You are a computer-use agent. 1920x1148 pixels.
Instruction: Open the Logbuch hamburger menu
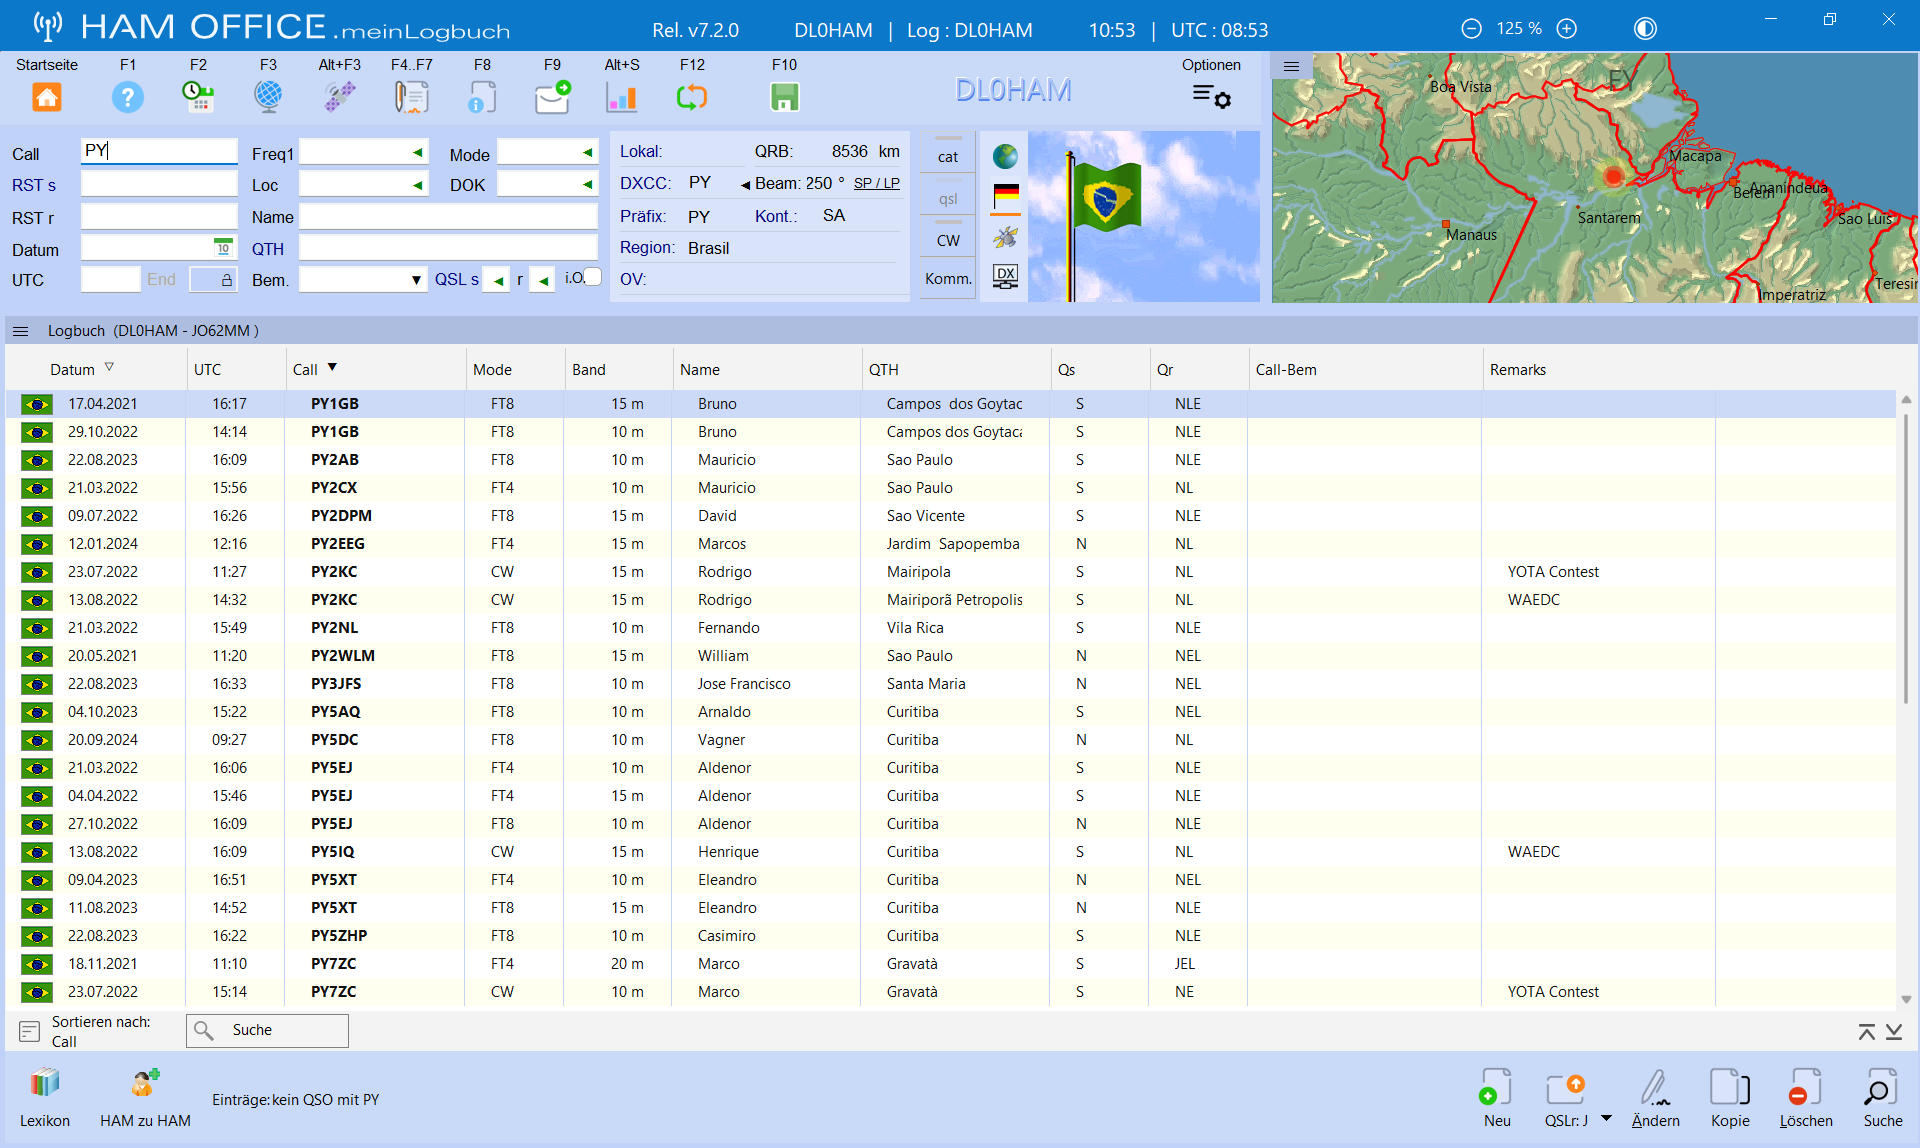(x=20, y=331)
